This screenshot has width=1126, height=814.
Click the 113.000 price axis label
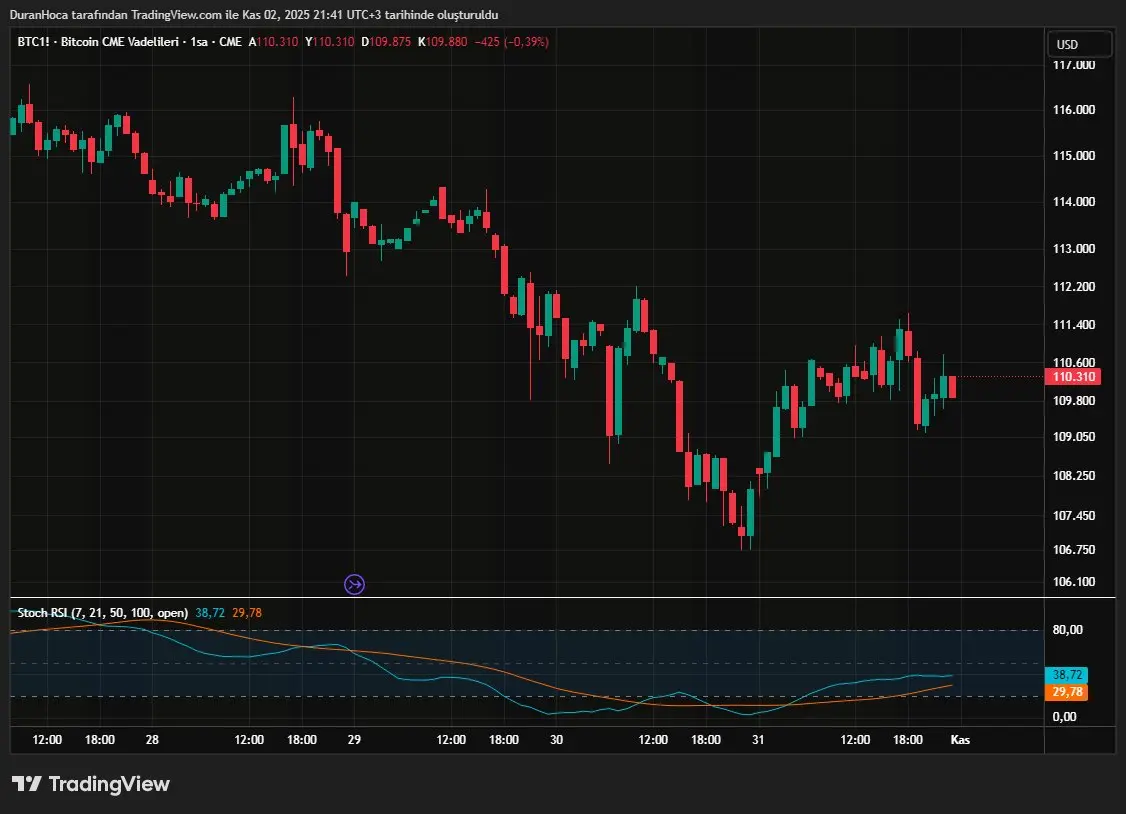(1074, 248)
